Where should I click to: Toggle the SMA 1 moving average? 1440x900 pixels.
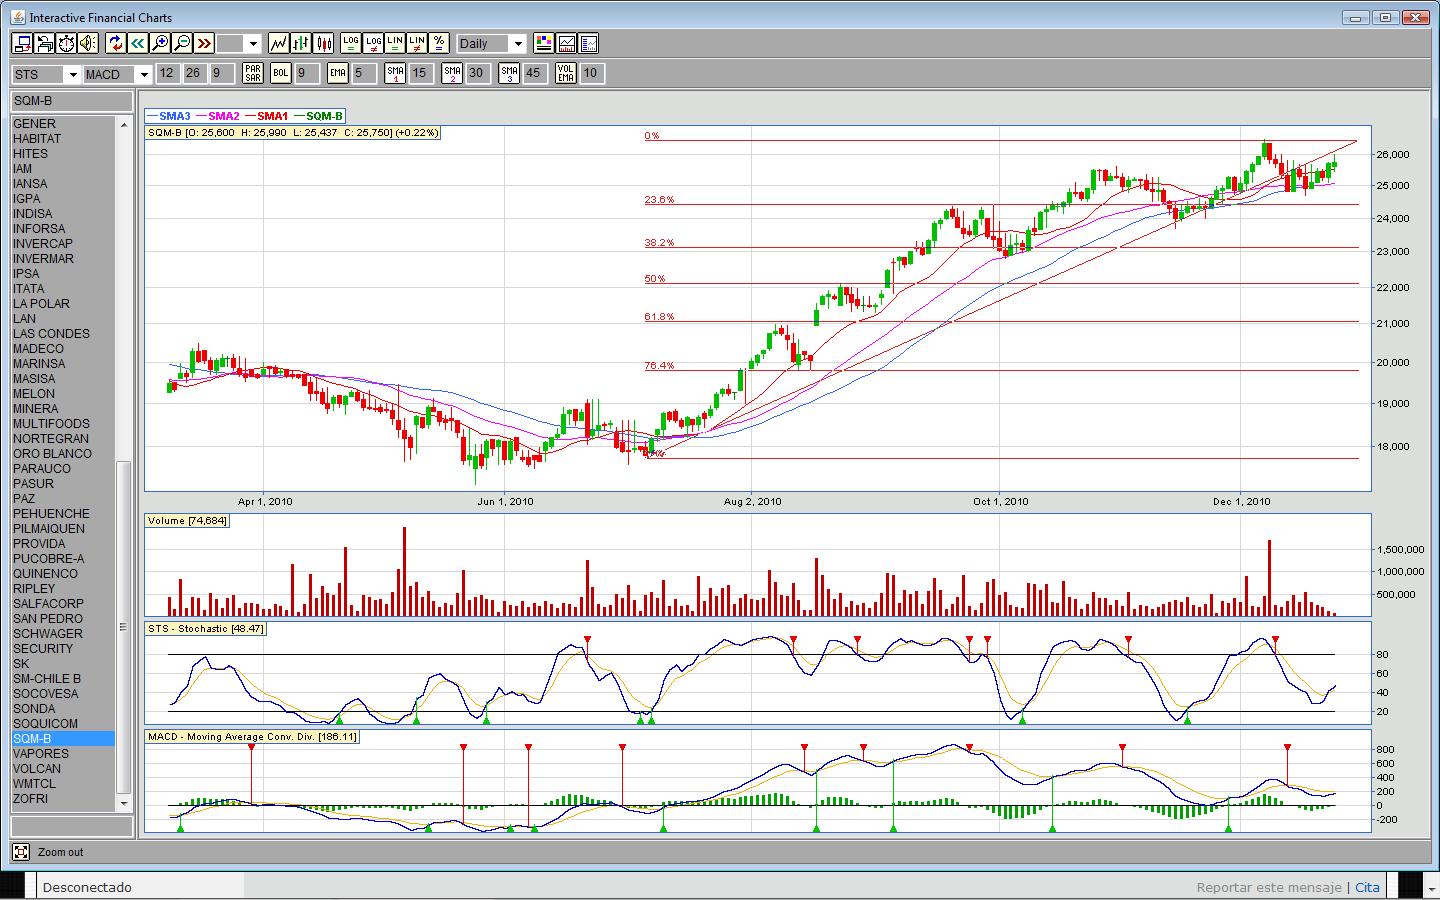point(396,73)
